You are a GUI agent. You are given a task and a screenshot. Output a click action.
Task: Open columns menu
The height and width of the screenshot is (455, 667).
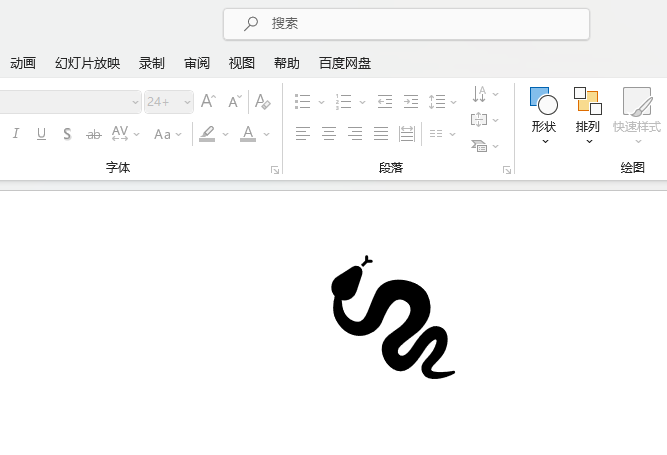[x=442, y=134]
